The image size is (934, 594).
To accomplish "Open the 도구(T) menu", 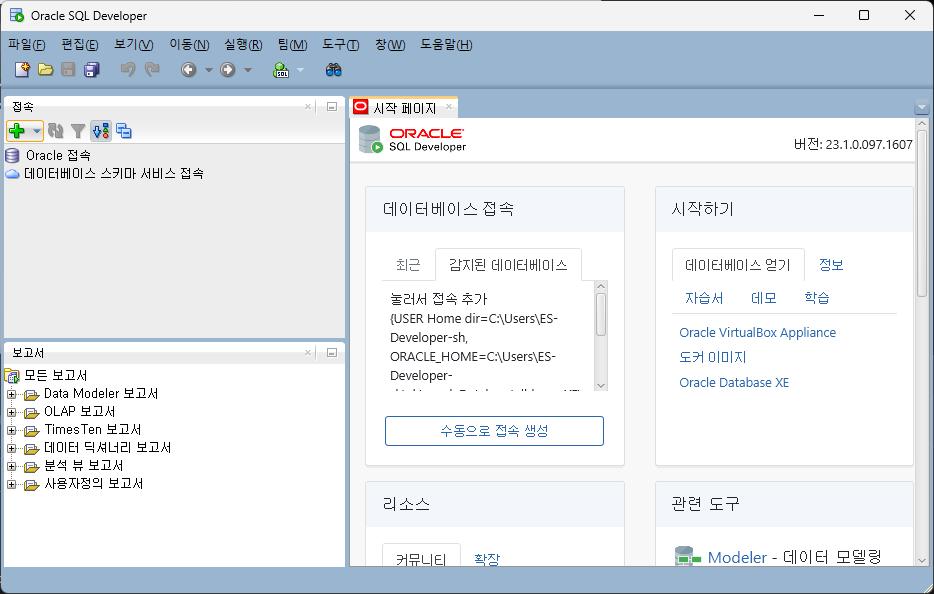I will (341, 45).
